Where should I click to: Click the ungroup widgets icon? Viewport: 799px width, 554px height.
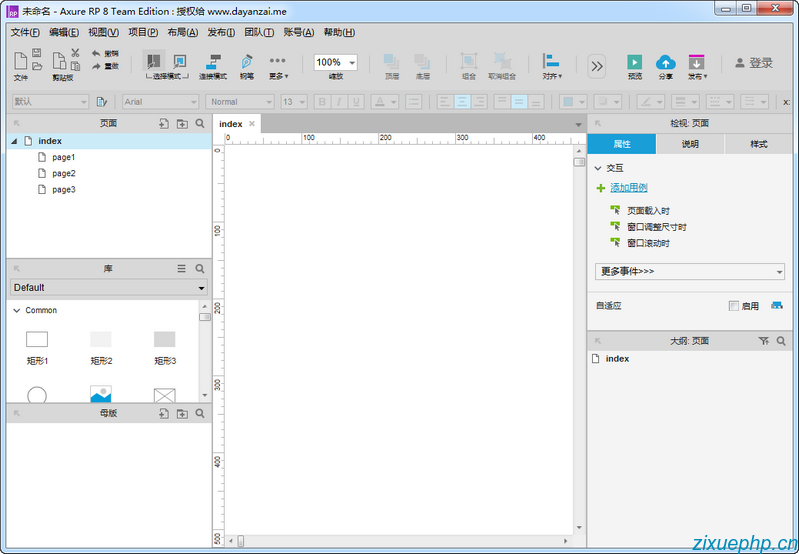502,61
